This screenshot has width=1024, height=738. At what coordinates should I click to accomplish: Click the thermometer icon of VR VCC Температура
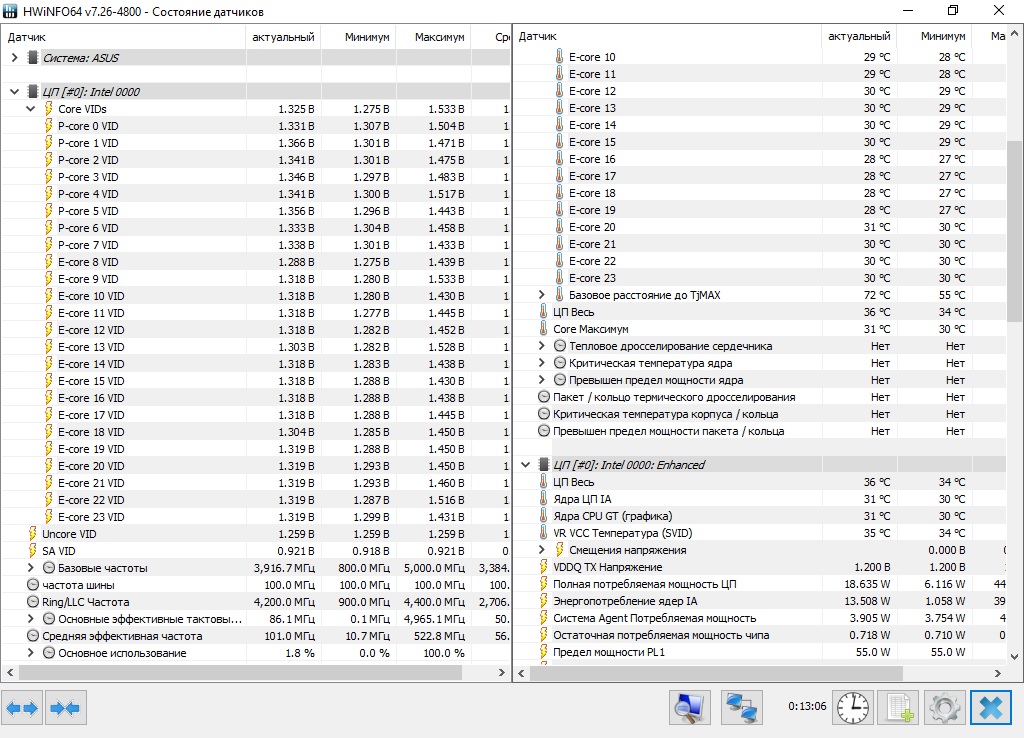[x=543, y=532]
